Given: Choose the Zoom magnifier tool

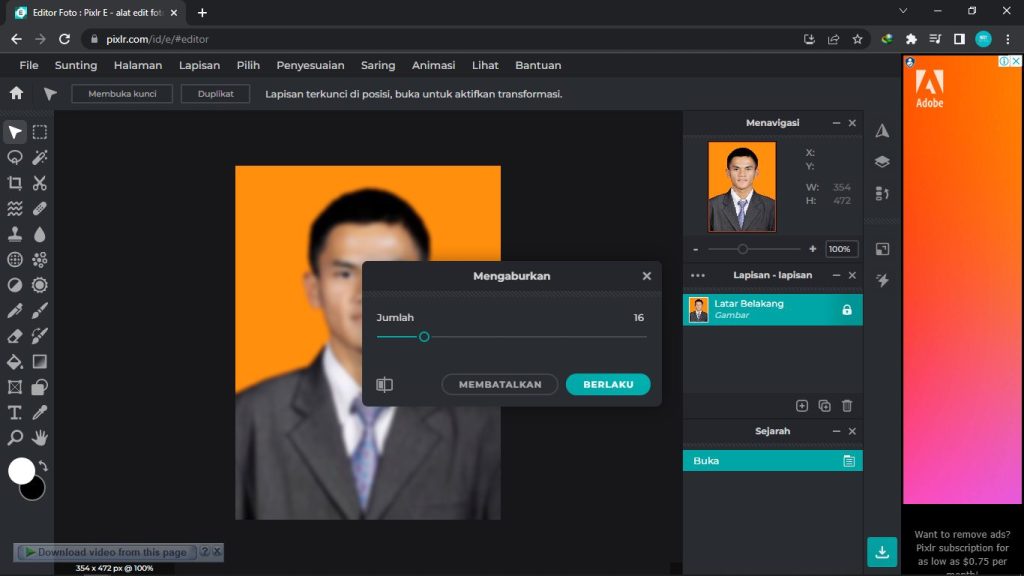Looking at the screenshot, I should point(14,437).
